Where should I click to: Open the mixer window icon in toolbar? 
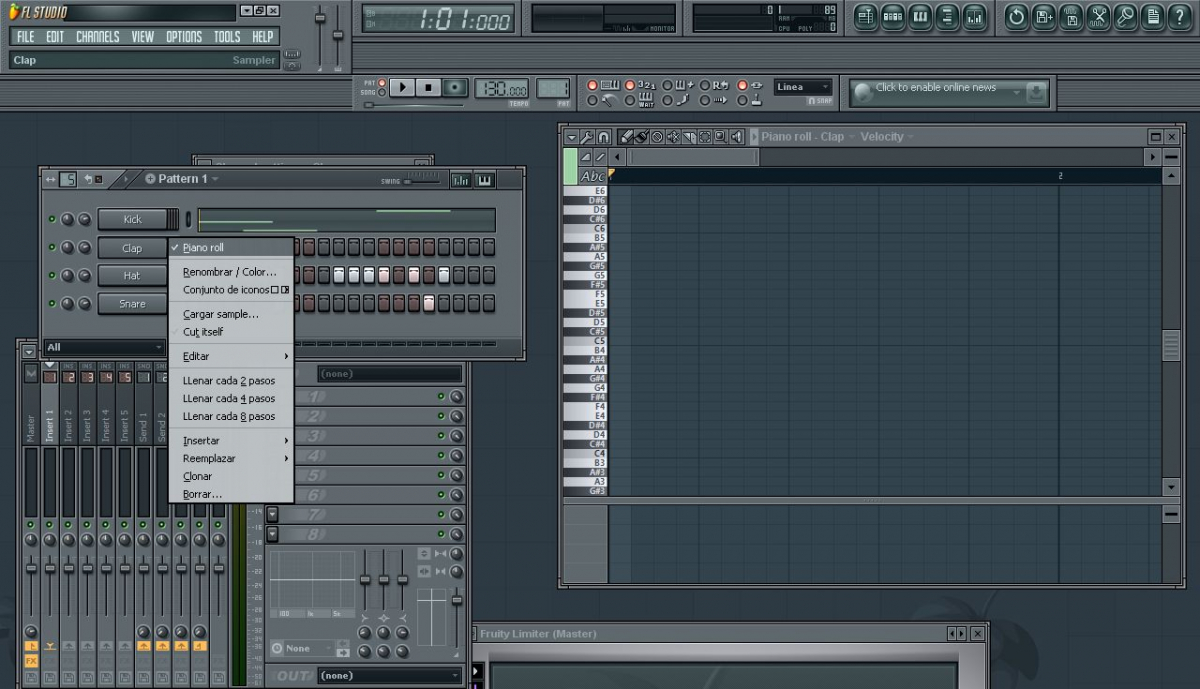pos(974,16)
